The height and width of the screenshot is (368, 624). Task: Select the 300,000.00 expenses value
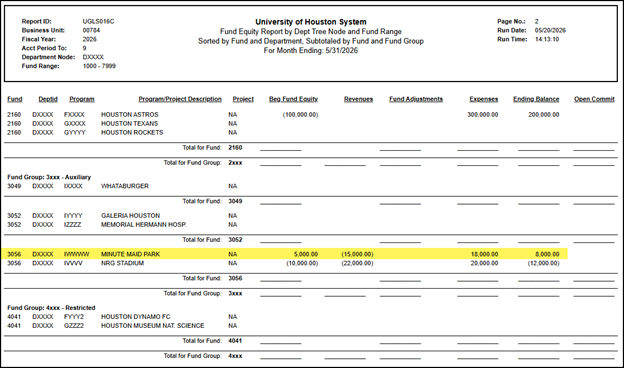tap(483, 115)
